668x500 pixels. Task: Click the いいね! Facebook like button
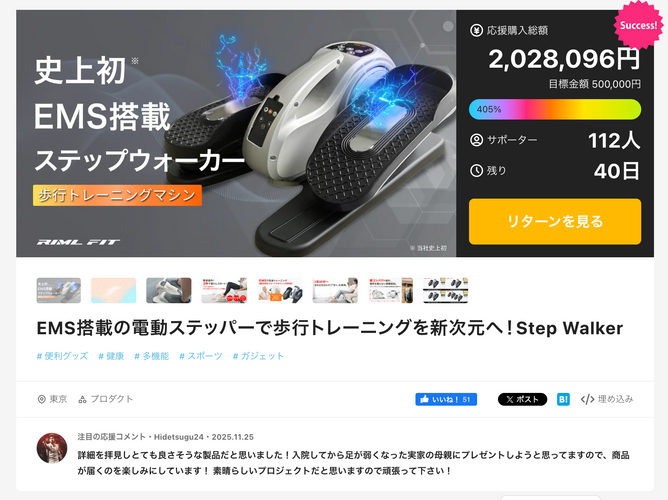pos(446,399)
